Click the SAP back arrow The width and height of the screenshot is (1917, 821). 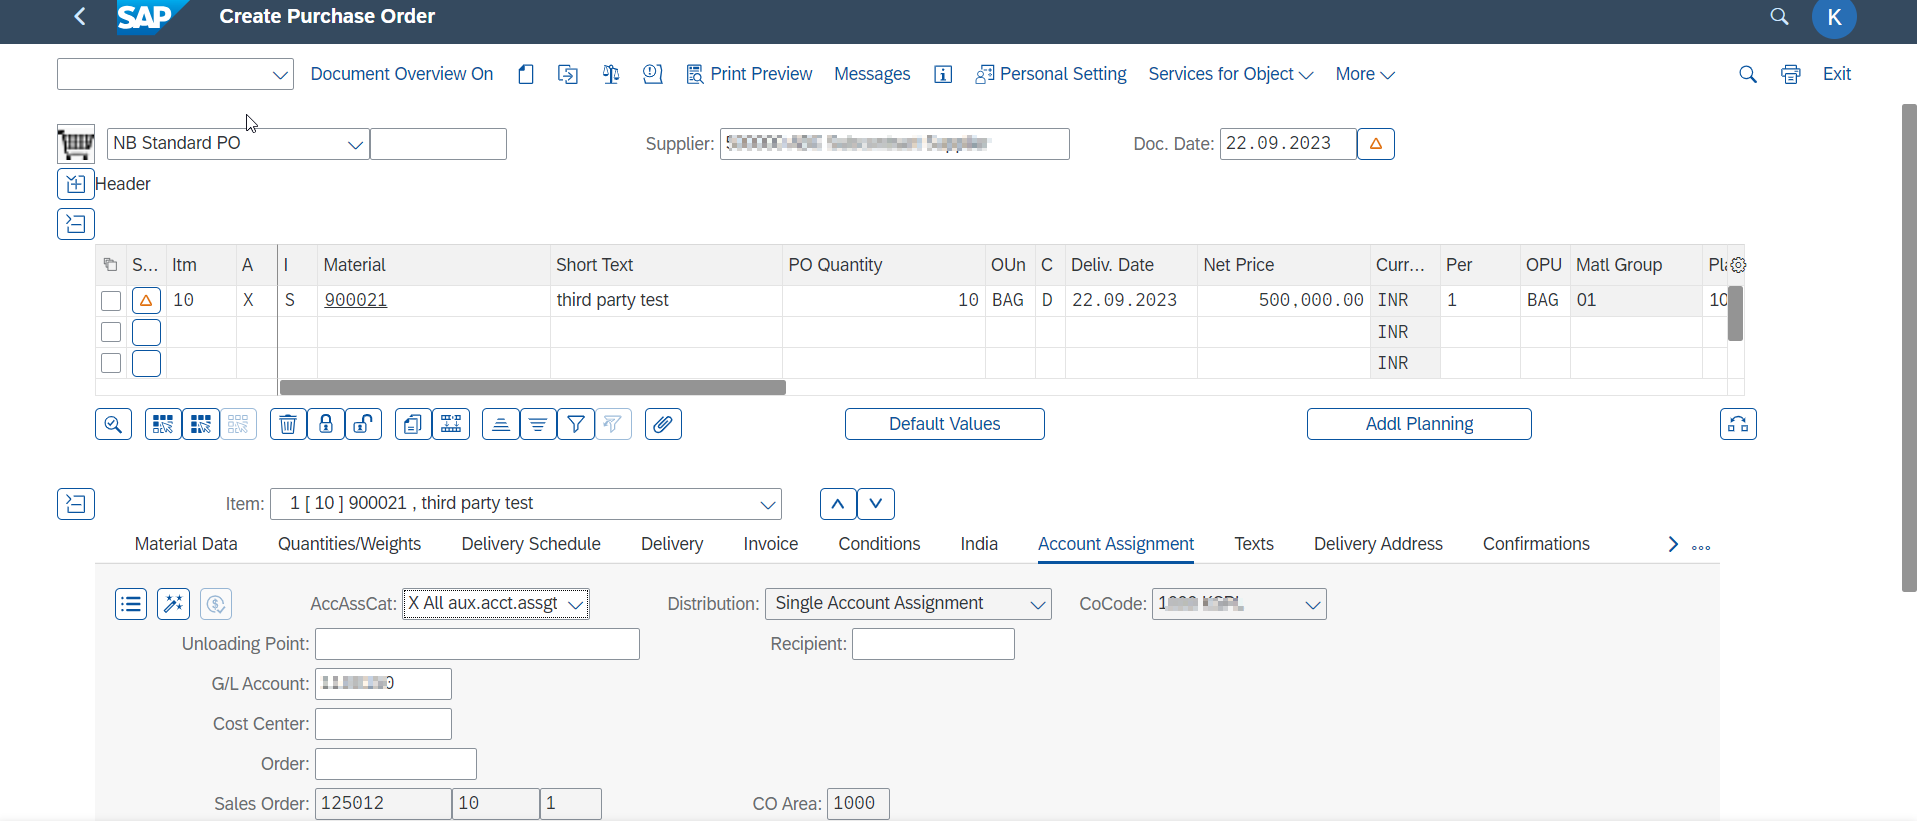tap(80, 16)
